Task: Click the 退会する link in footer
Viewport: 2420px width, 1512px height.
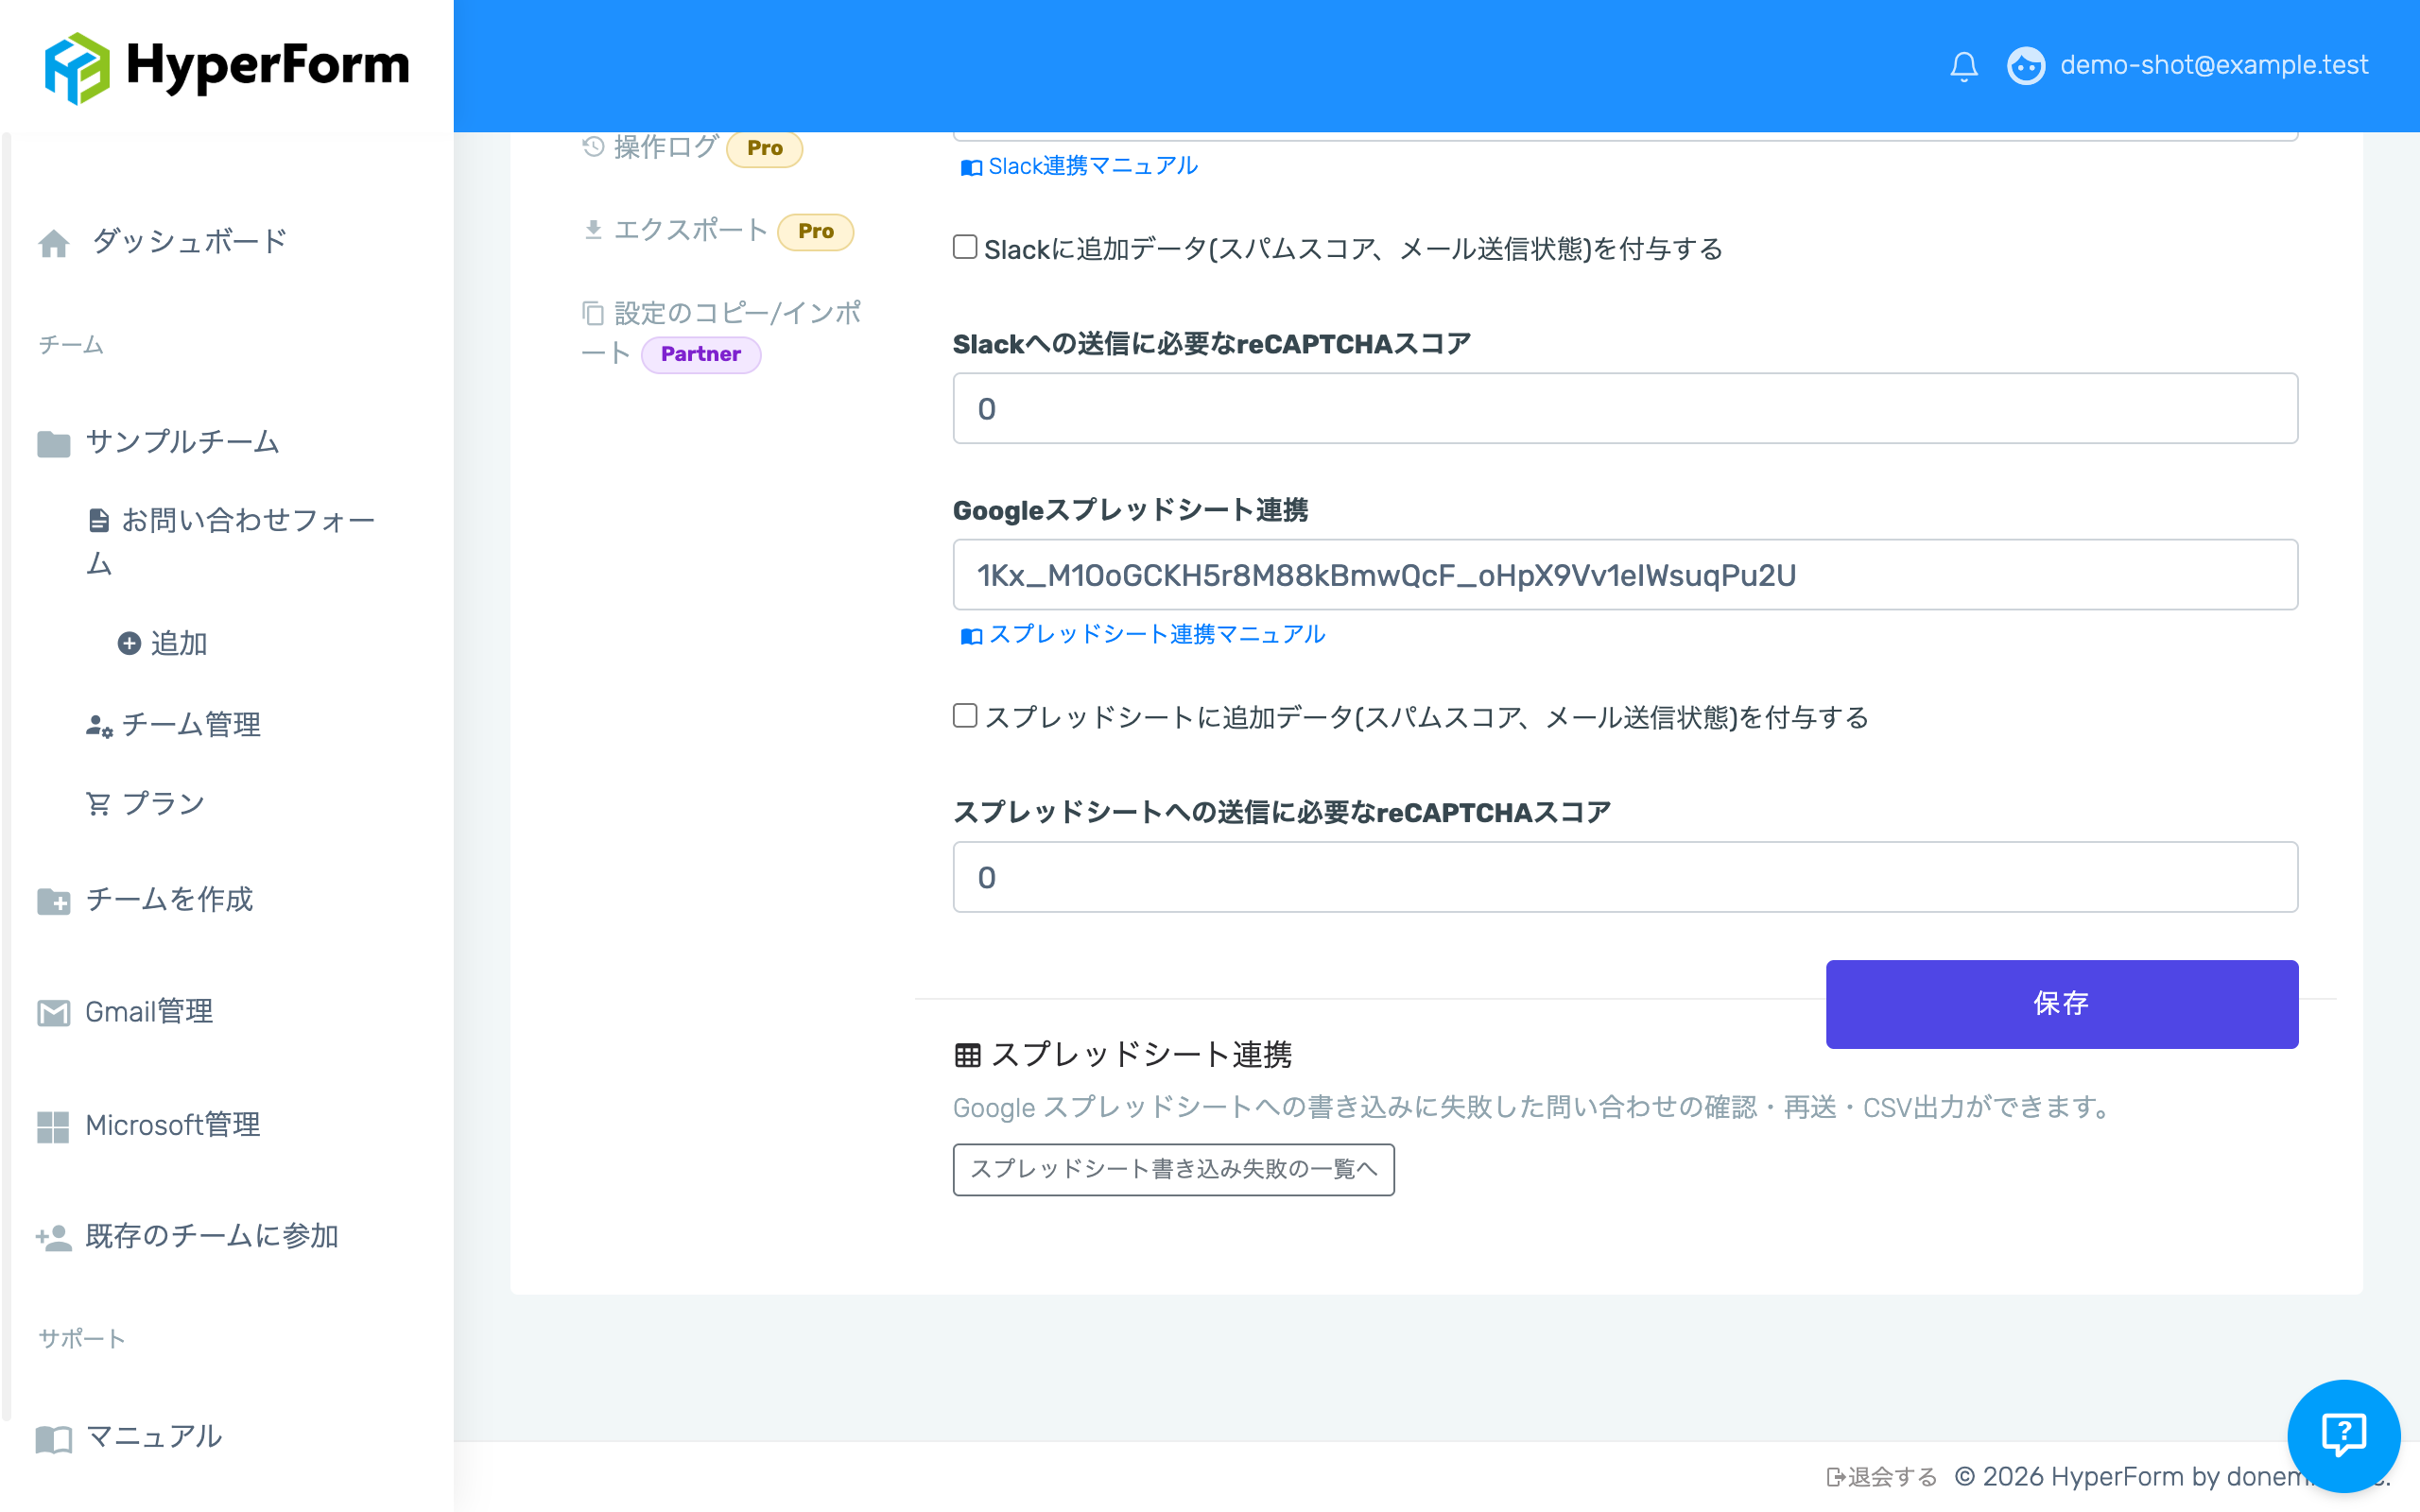Action: click(1892, 1476)
